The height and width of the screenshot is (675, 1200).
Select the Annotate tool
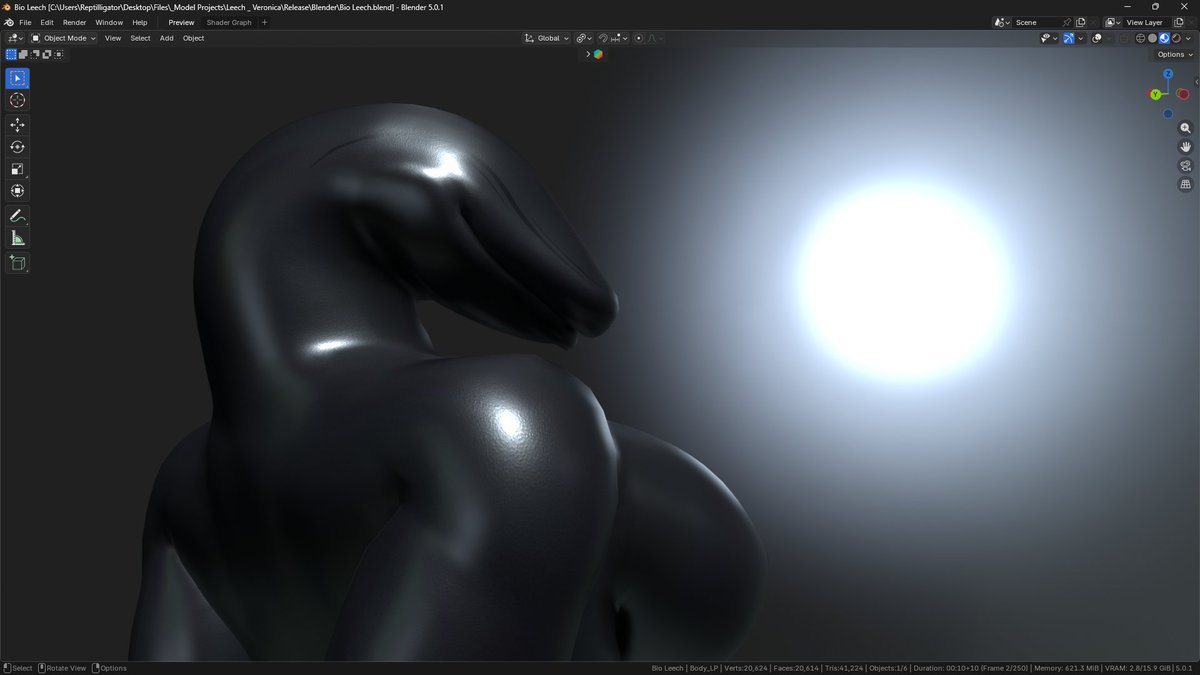click(x=17, y=216)
